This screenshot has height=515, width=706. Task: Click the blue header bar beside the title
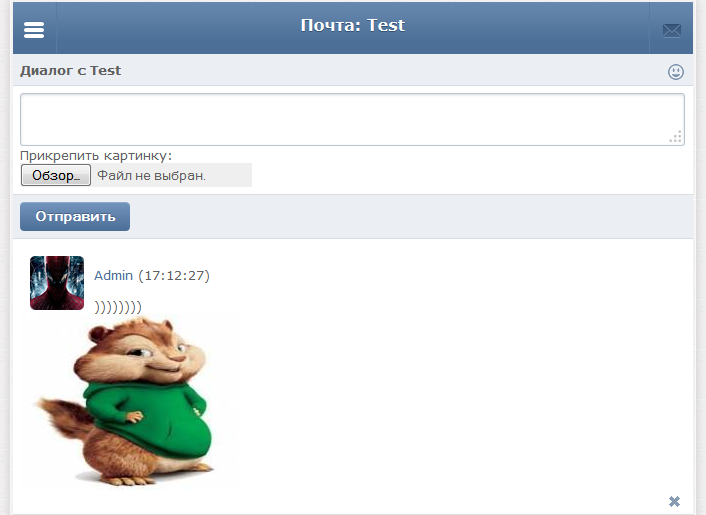click(518, 28)
